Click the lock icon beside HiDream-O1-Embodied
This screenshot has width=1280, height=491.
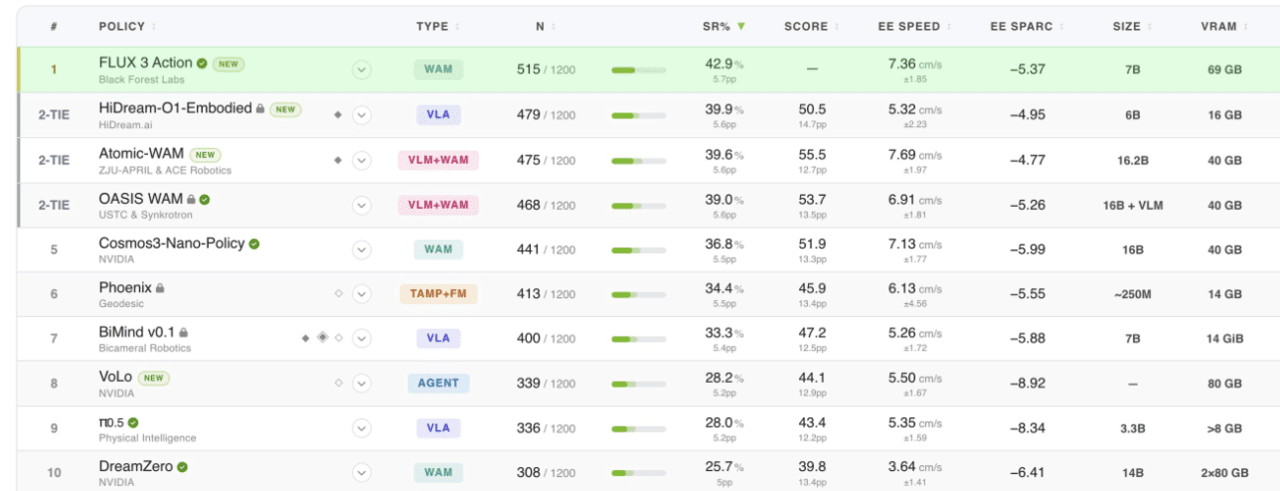point(260,109)
